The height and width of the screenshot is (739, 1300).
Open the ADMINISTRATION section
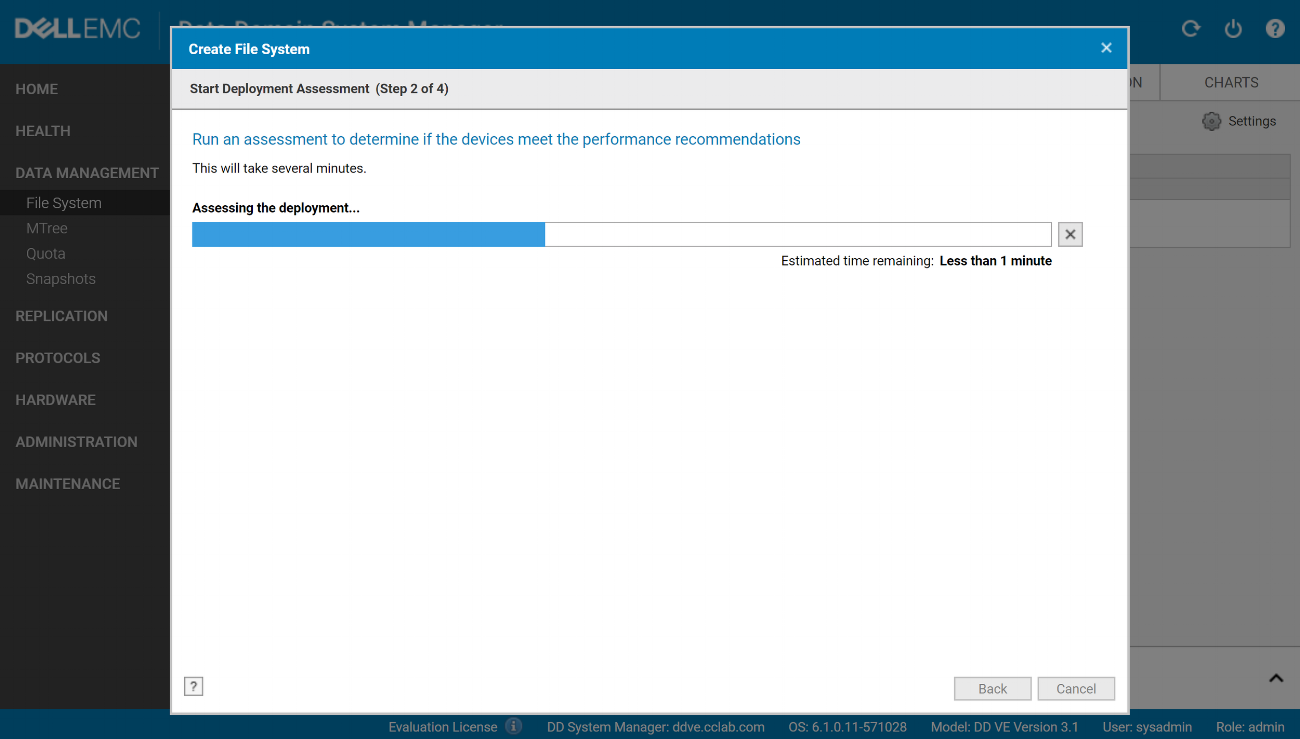coord(77,442)
